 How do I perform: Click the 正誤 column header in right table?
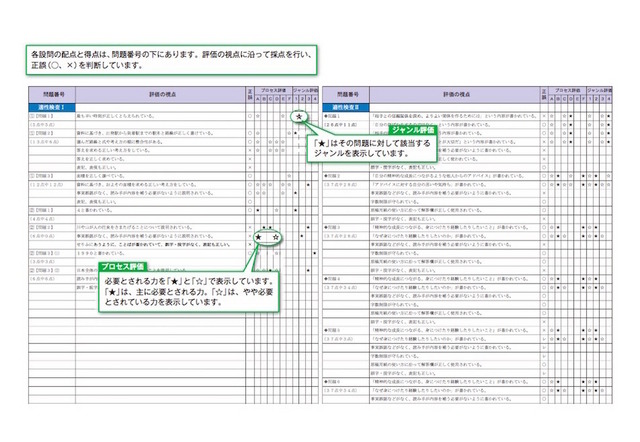(x=544, y=95)
